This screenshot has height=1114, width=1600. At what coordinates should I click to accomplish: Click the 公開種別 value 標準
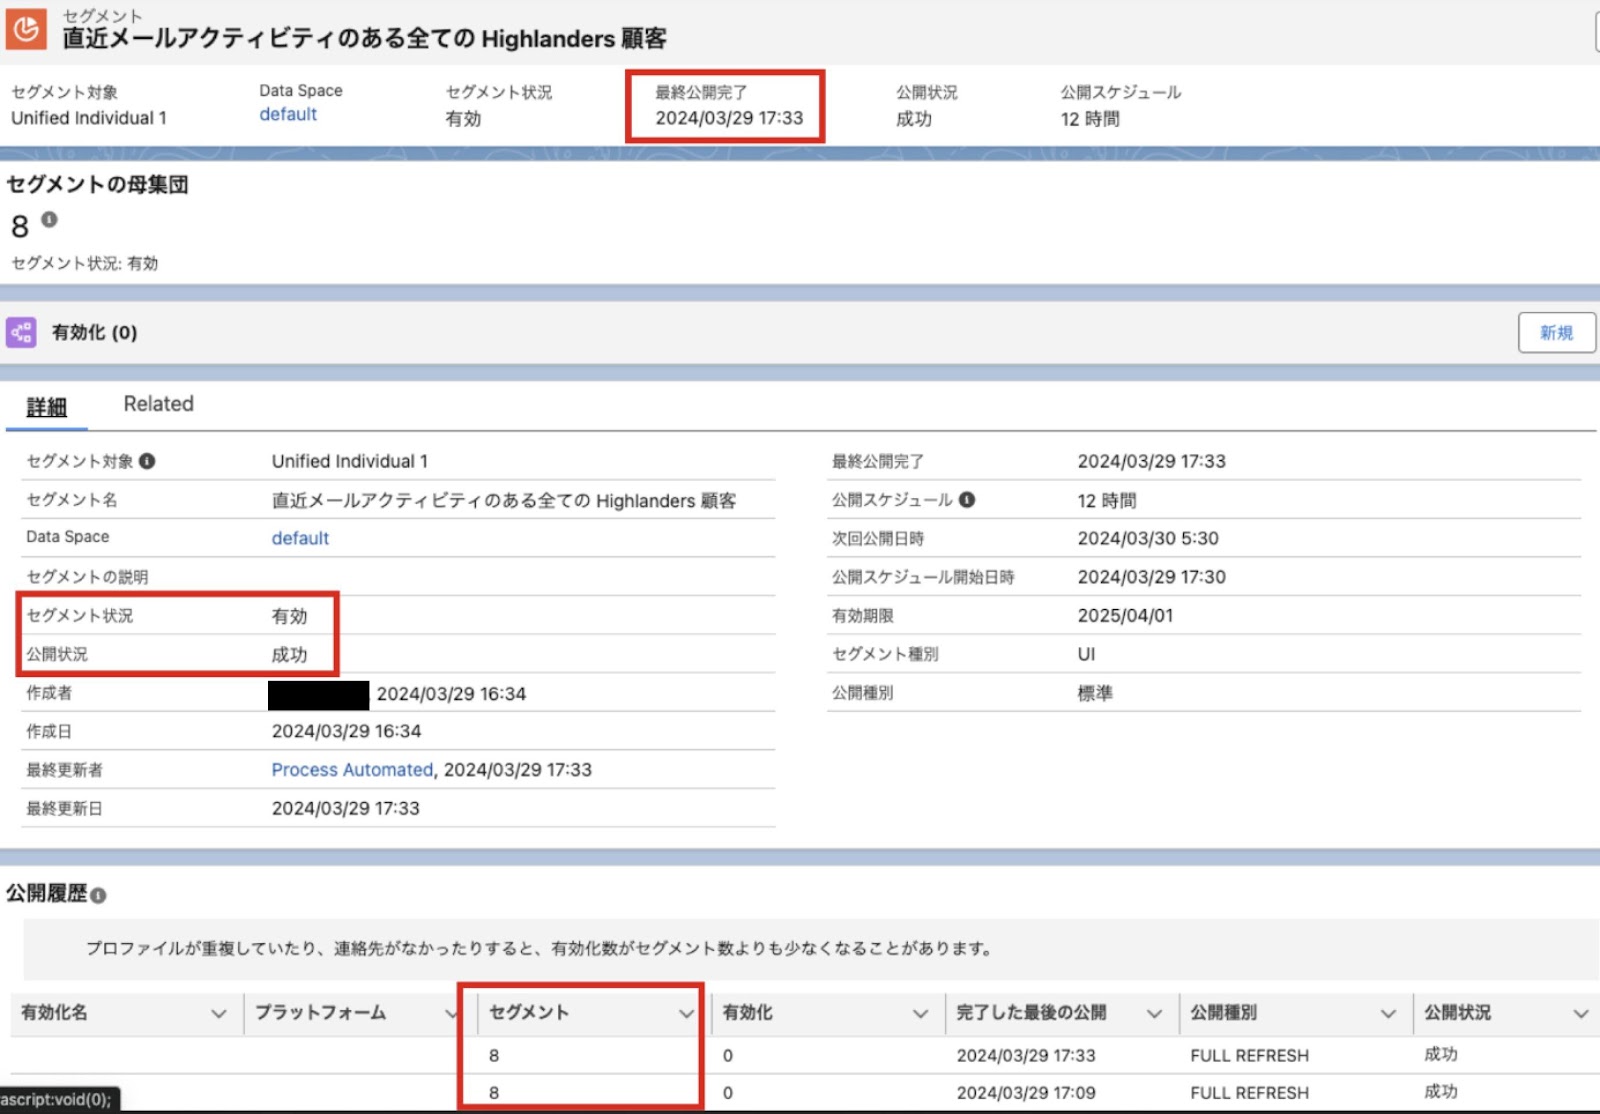pyautogui.click(x=1095, y=693)
